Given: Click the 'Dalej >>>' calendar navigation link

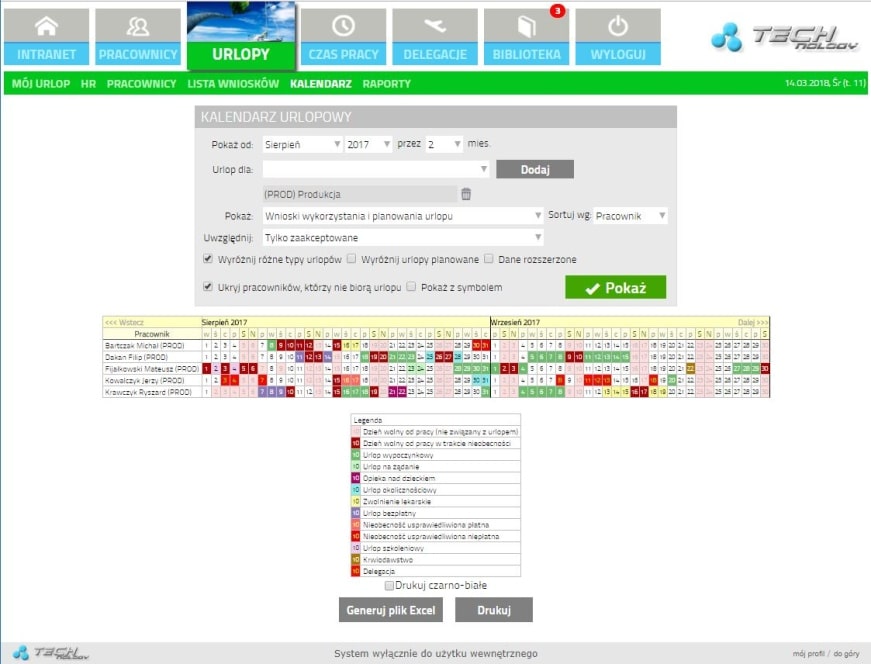Looking at the screenshot, I should point(752,323).
